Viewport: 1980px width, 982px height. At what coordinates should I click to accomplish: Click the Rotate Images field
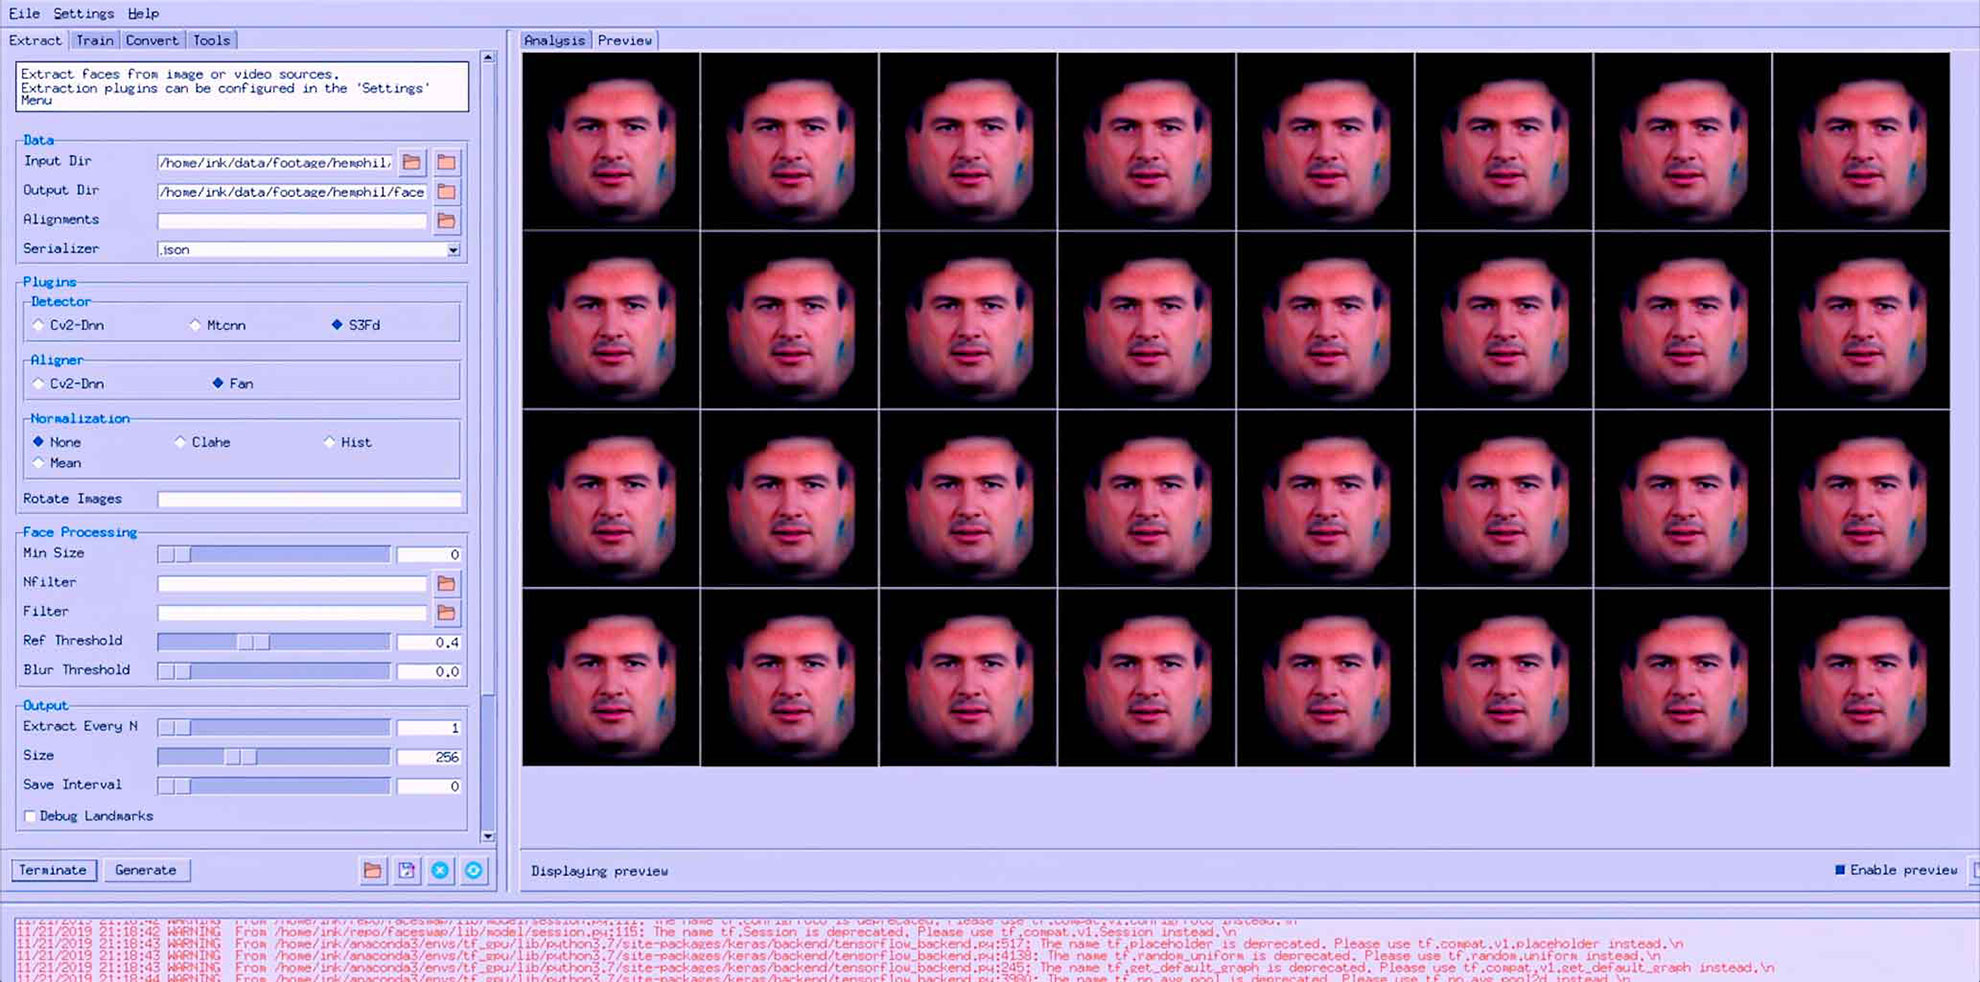click(309, 499)
